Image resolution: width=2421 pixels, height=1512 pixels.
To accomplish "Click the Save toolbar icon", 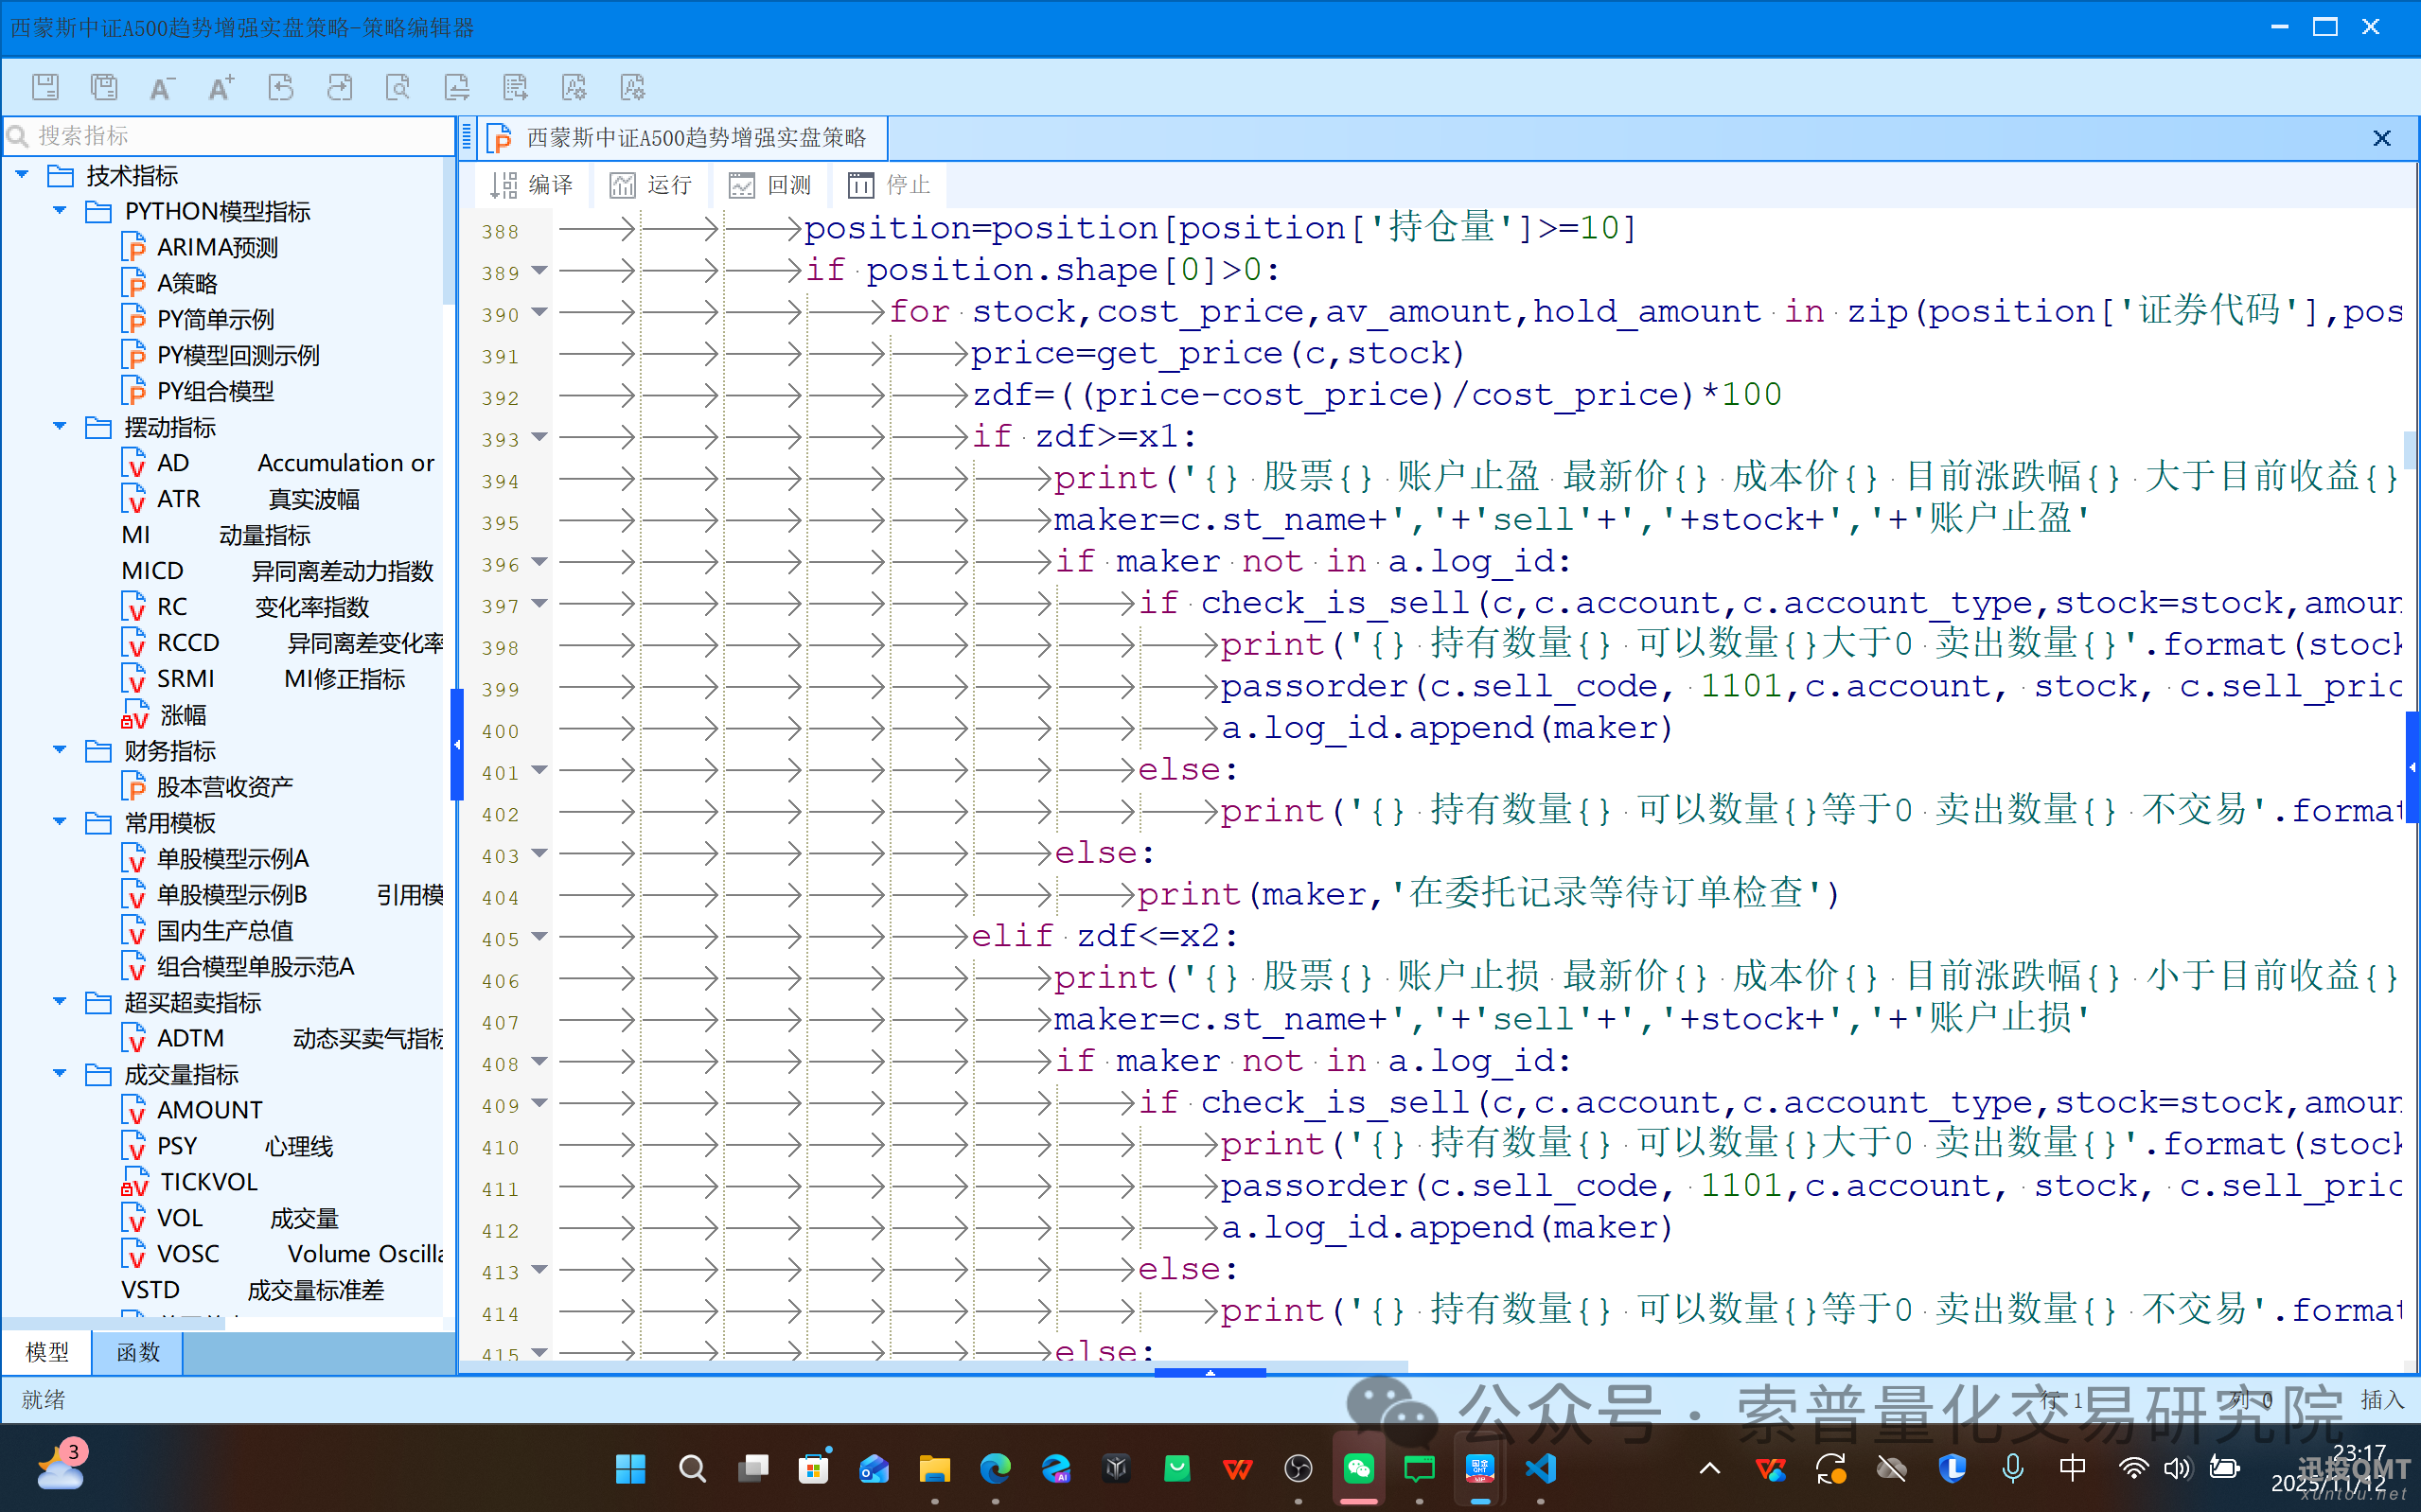I will click(x=45, y=87).
